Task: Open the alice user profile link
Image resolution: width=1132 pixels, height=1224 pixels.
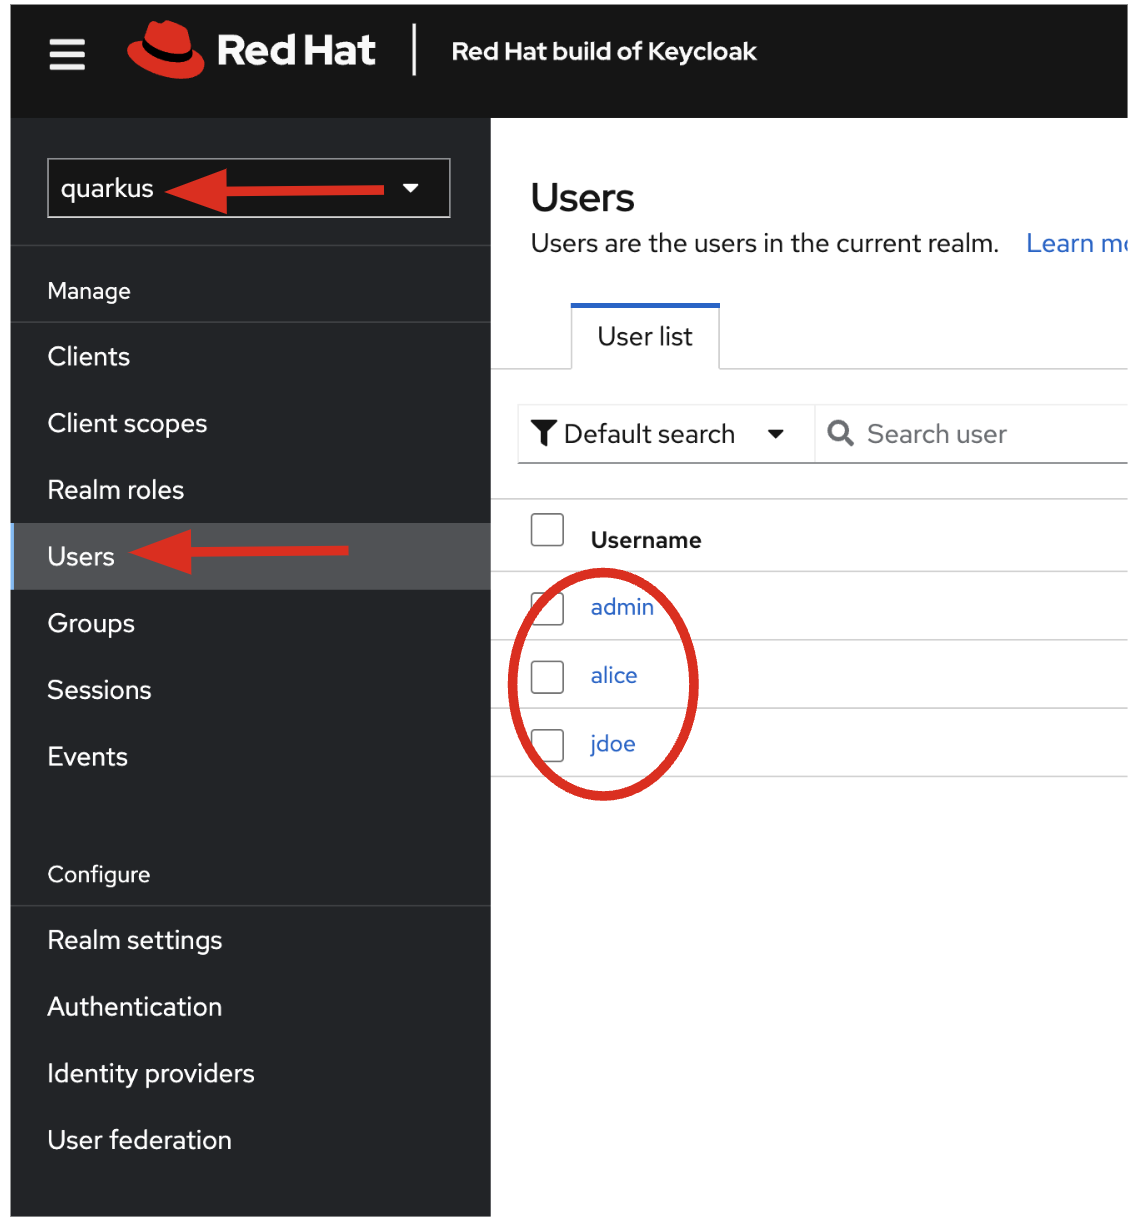Action: 613,676
